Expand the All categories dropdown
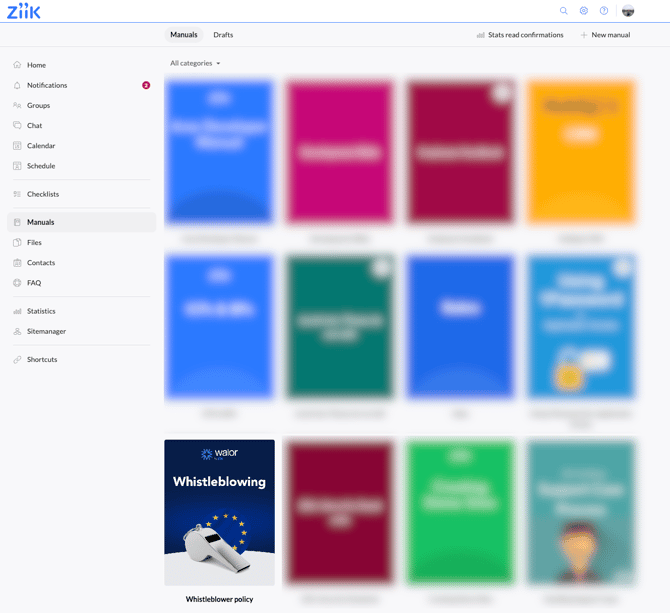The width and height of the screenshot is (670, 613). pyautogui.click(x=195, y=63)
